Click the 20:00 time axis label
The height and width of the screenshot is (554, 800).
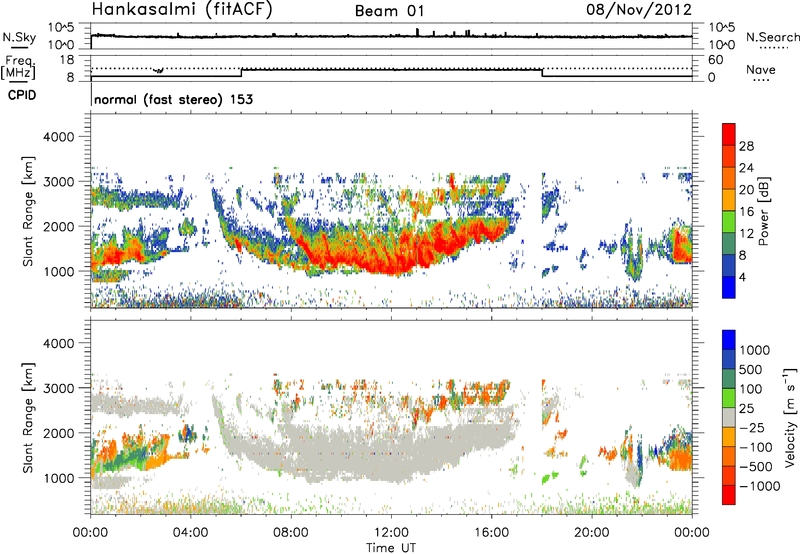tap(591, 533)
